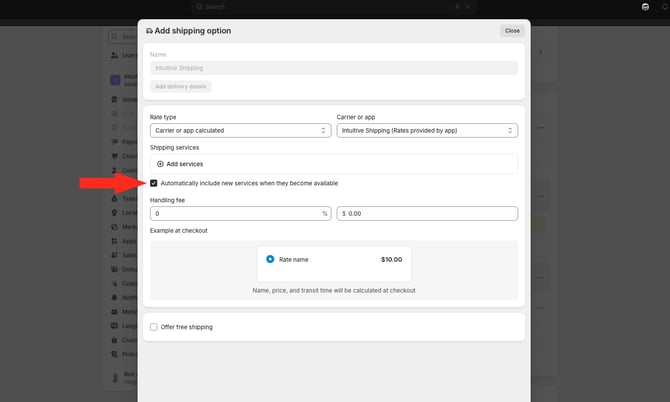
Task: Select the Rate name radio button
Action: pyautogui.click(x=270, y=259)
